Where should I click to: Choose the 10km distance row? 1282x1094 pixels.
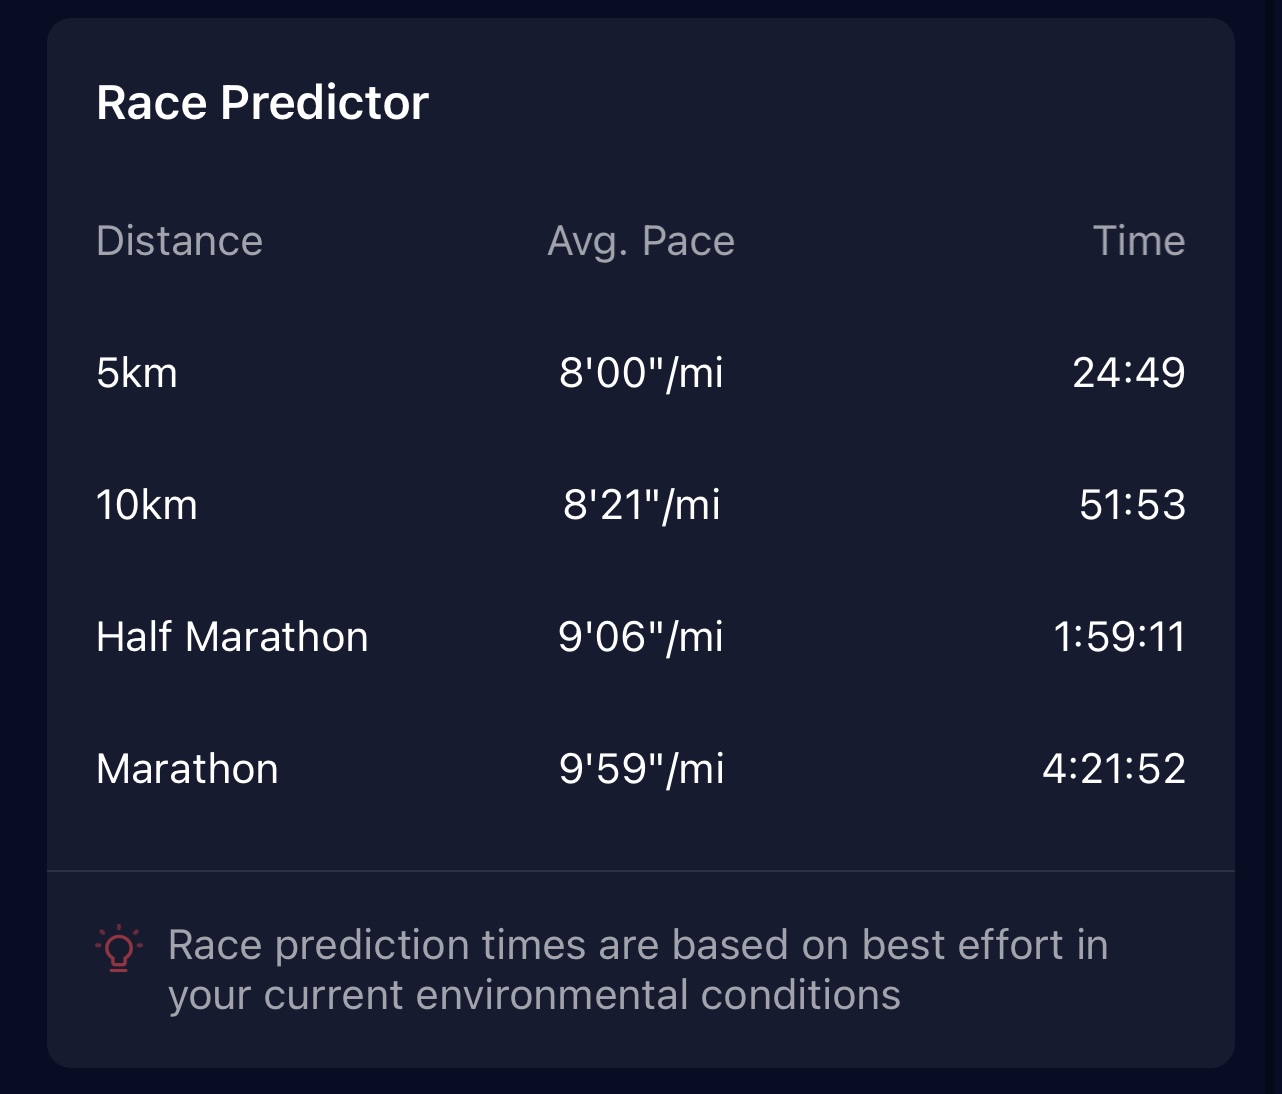641,505
